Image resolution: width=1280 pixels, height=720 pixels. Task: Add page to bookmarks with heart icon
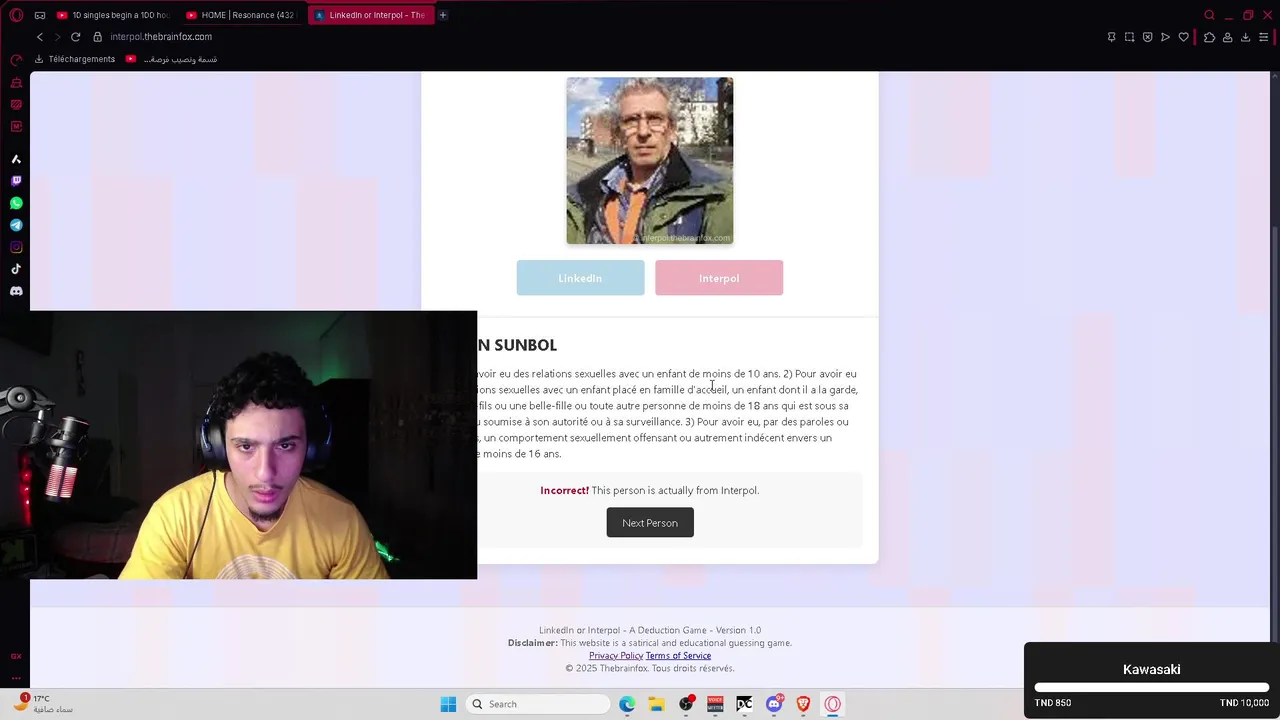tap(1183, 37)
